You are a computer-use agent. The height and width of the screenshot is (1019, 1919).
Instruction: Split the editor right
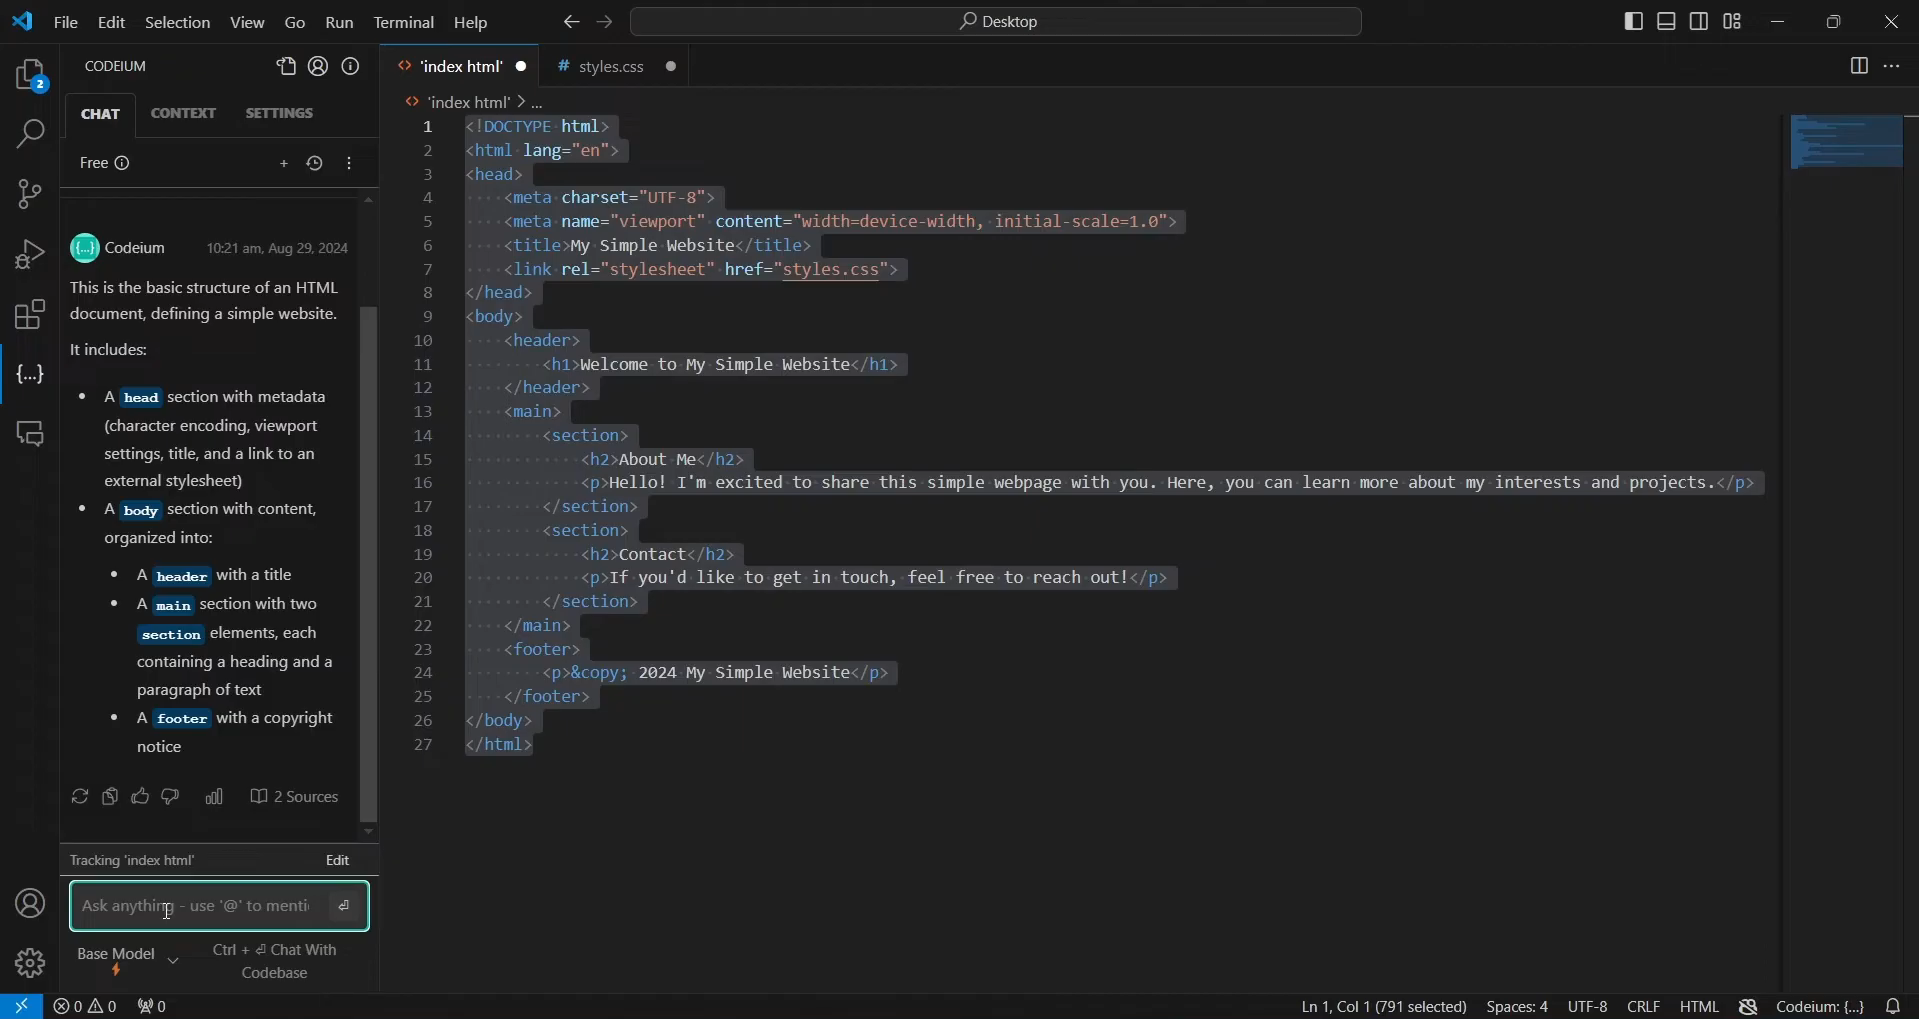(1858, 67)
